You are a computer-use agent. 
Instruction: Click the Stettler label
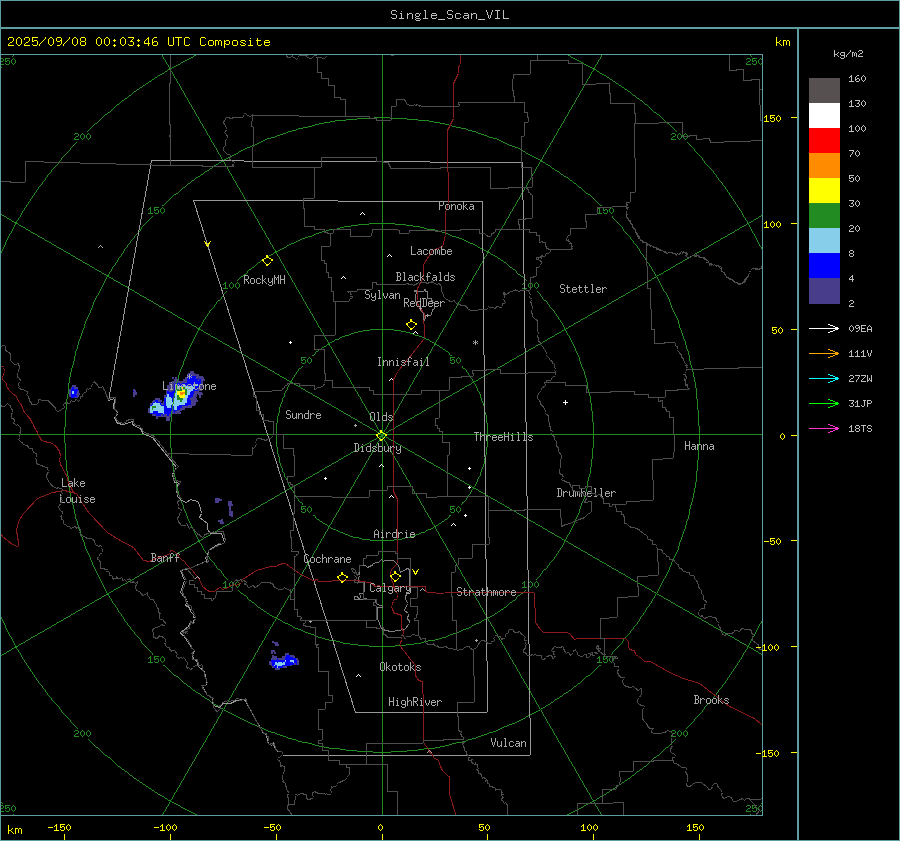pyautogui.click(x=583, y=289)
